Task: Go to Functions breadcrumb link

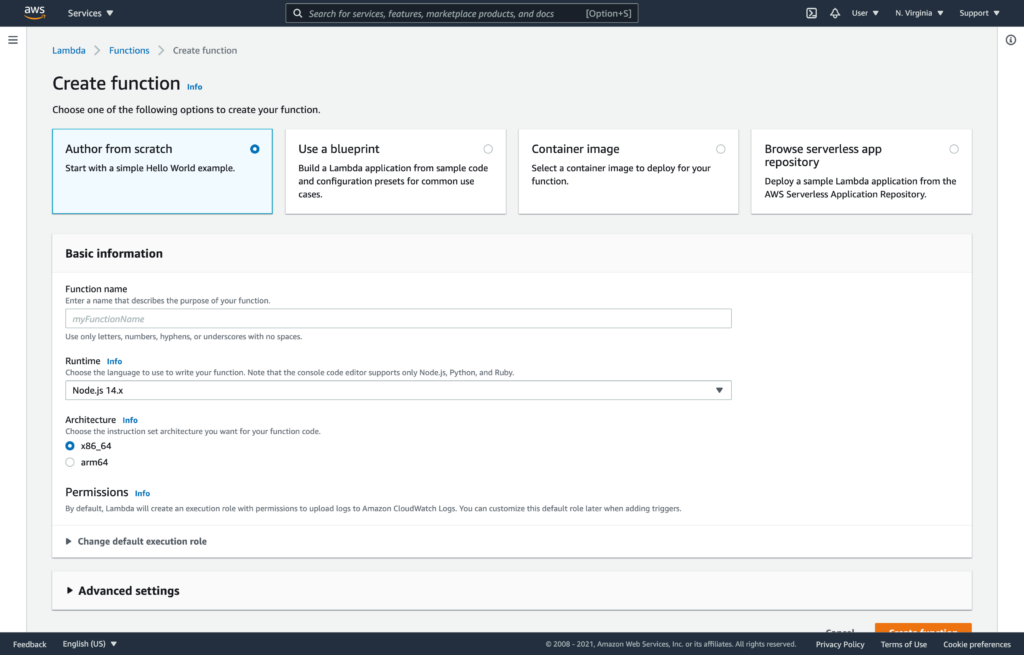Action: (x=129, y=50)
